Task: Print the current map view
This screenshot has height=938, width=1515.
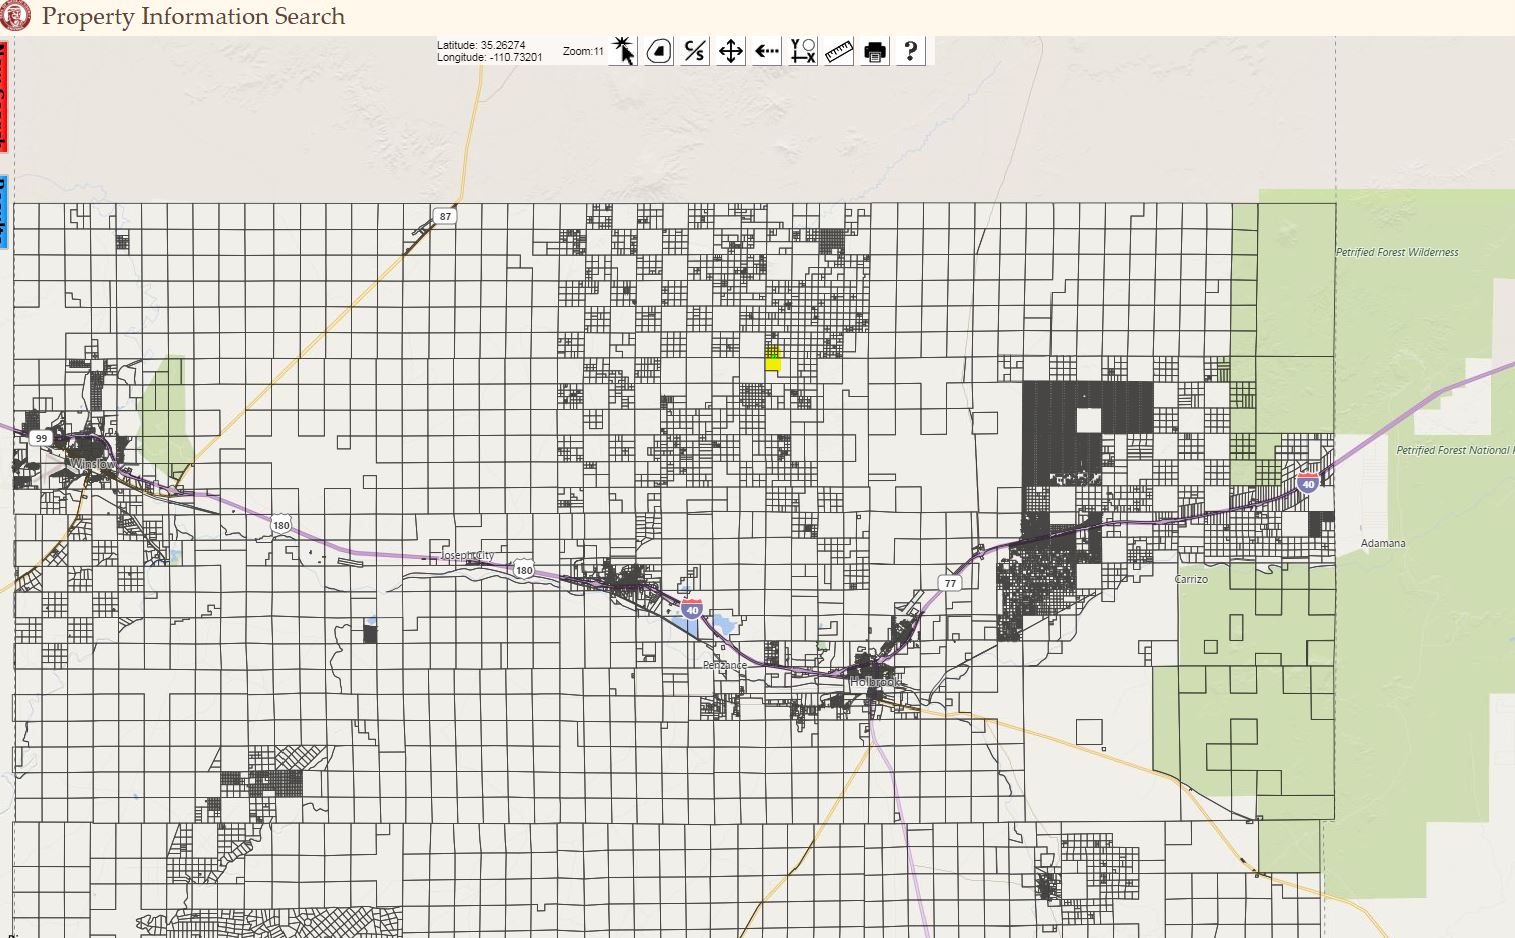Action: coord(875,51)
